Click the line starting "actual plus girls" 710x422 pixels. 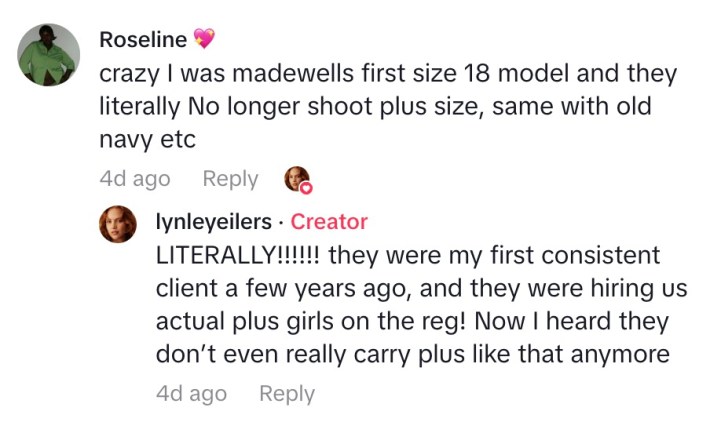[400, 323]
